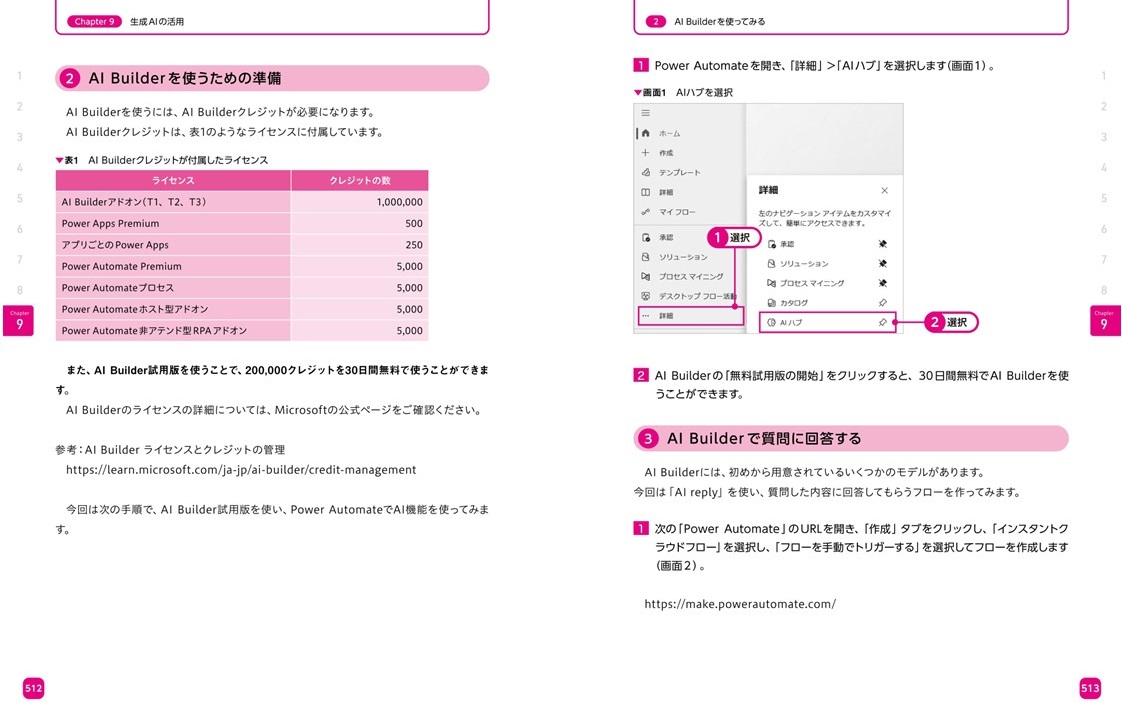Unpin プロセス マイニング in the 詳細 panel
Screen dimensions: 1122x719
click(x=883, y=283)
